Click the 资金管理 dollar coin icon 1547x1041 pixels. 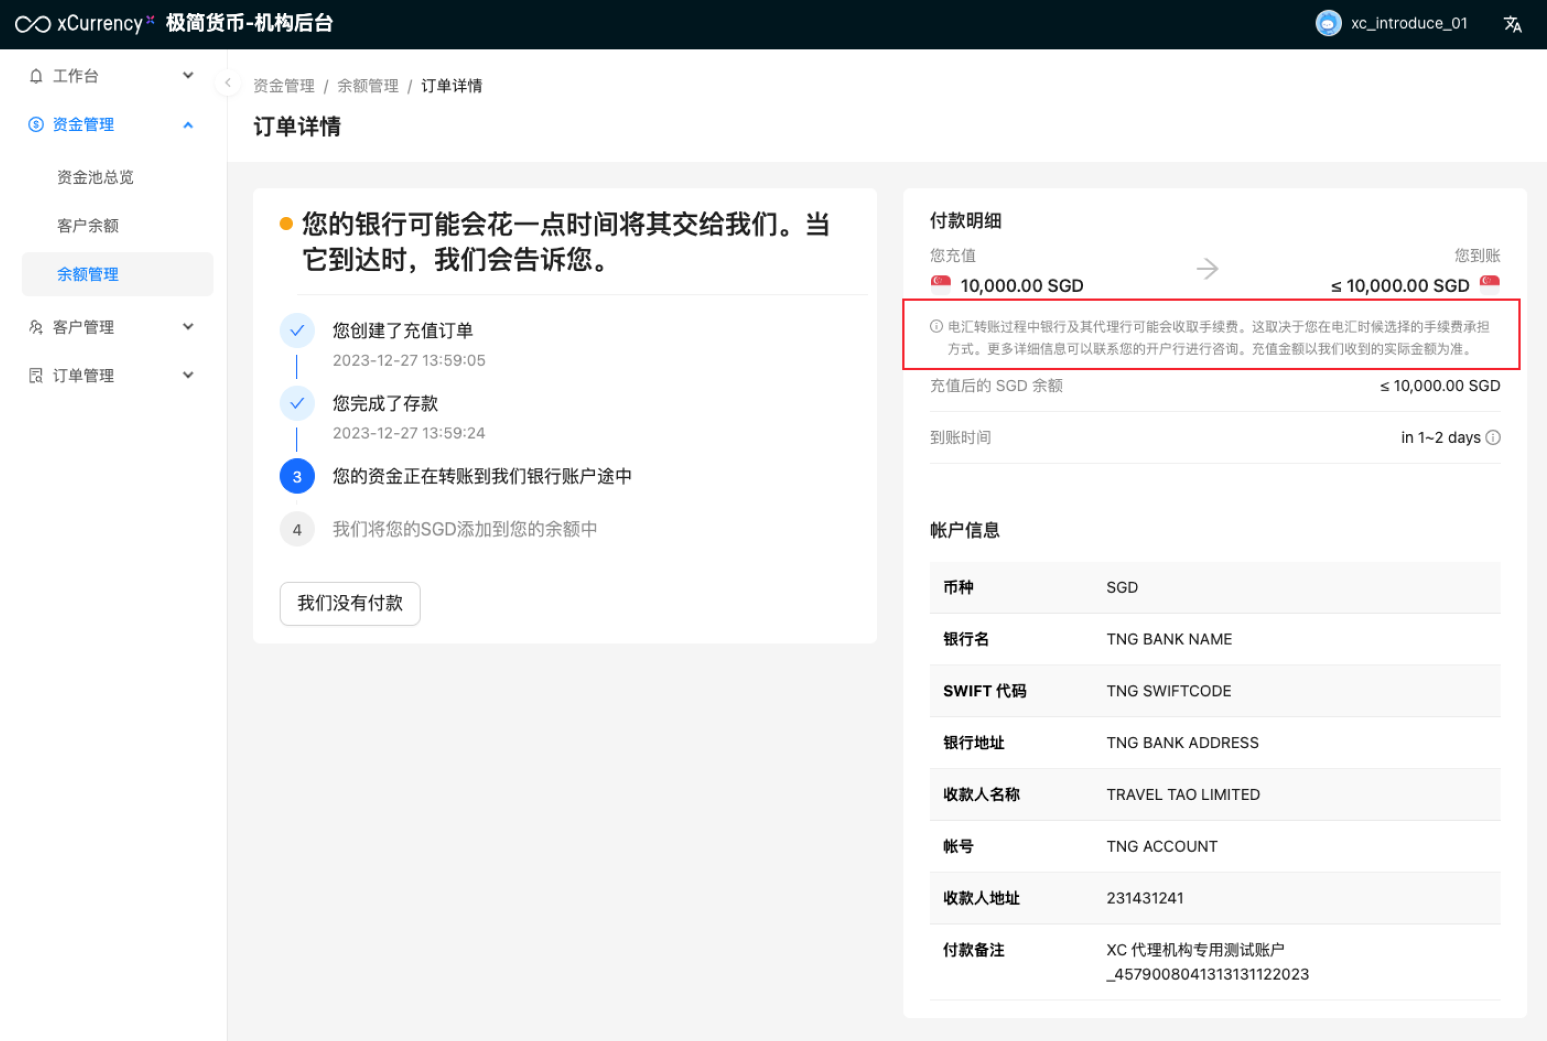tap(36, 125)
